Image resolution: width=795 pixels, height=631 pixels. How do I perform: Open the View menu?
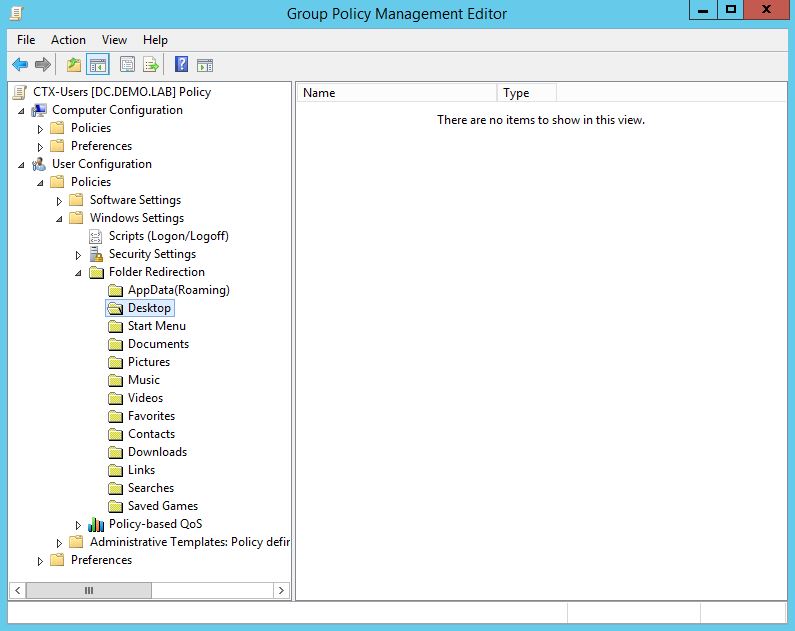pyautogui.click(x=114, y=40)
